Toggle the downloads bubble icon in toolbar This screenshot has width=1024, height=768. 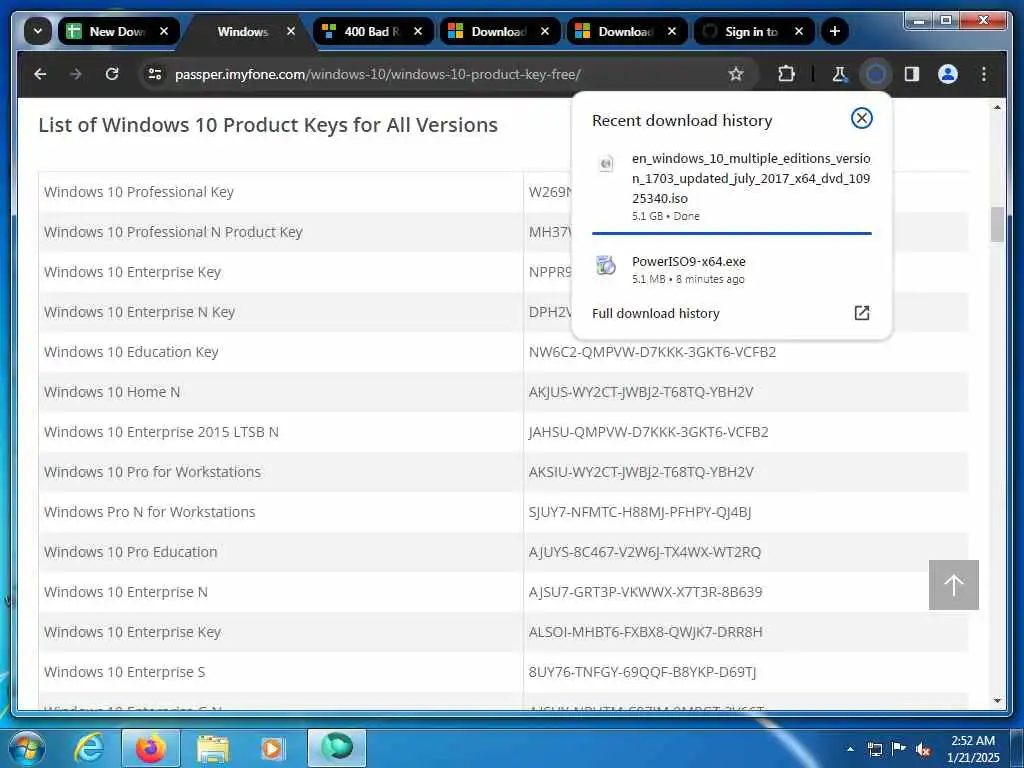pyautogui.click(x=876, y=74)
